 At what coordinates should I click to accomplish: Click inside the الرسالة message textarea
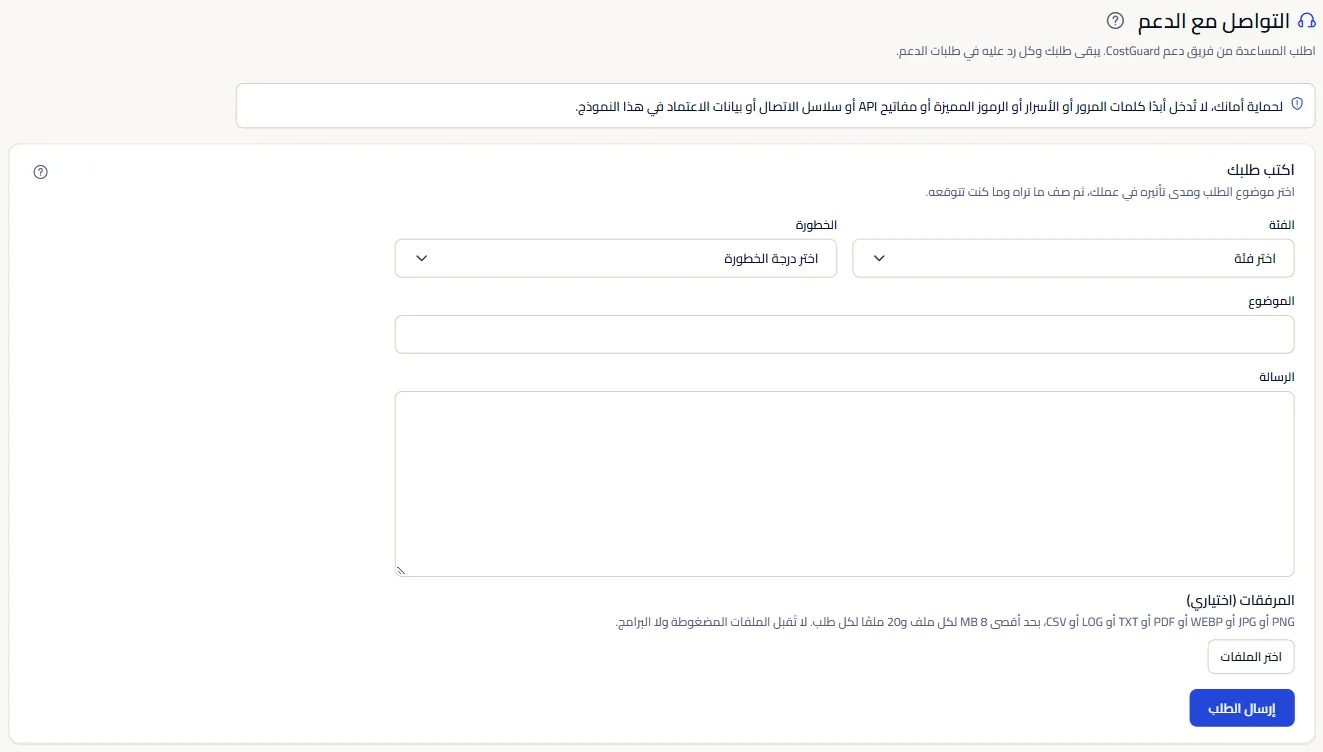[x=845, y=484]
